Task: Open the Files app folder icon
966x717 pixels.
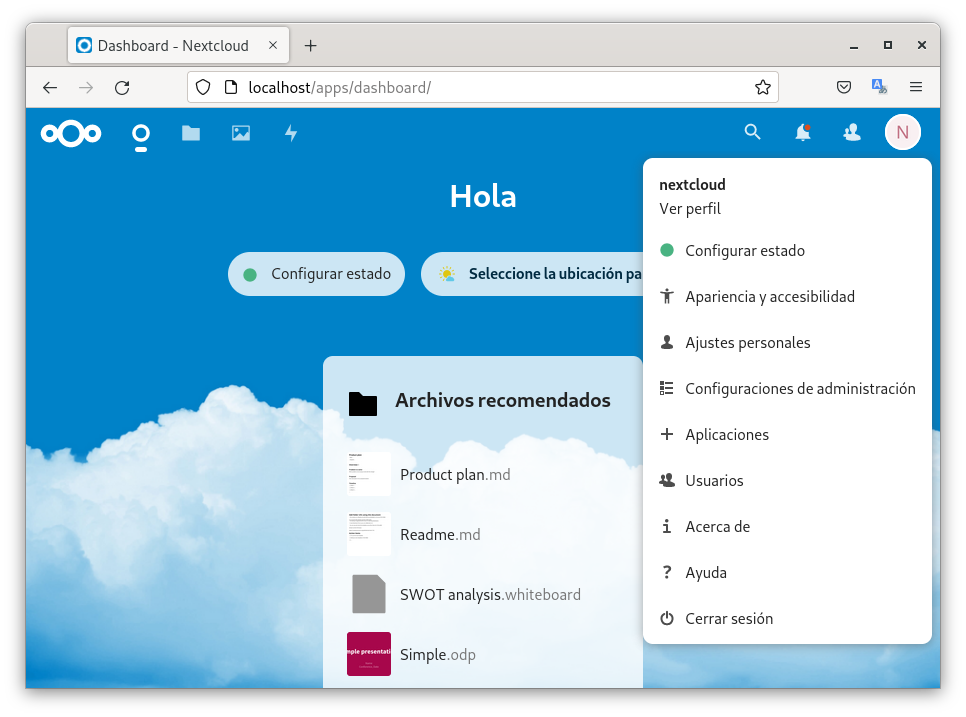Action: pyautogui.click(x=191, y=133)
